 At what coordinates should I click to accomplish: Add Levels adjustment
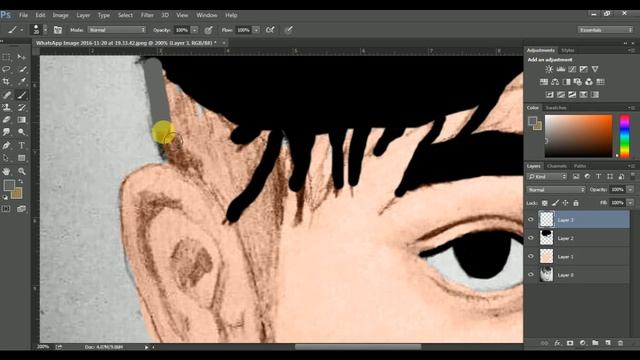pyautogui.click(x=561, y=69)
